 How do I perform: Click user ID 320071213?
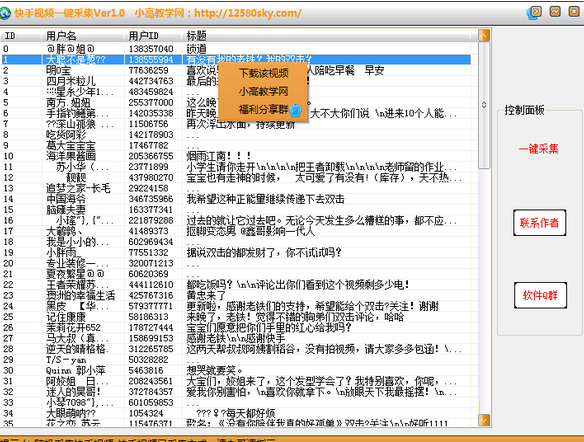click(x=151, y=263)
